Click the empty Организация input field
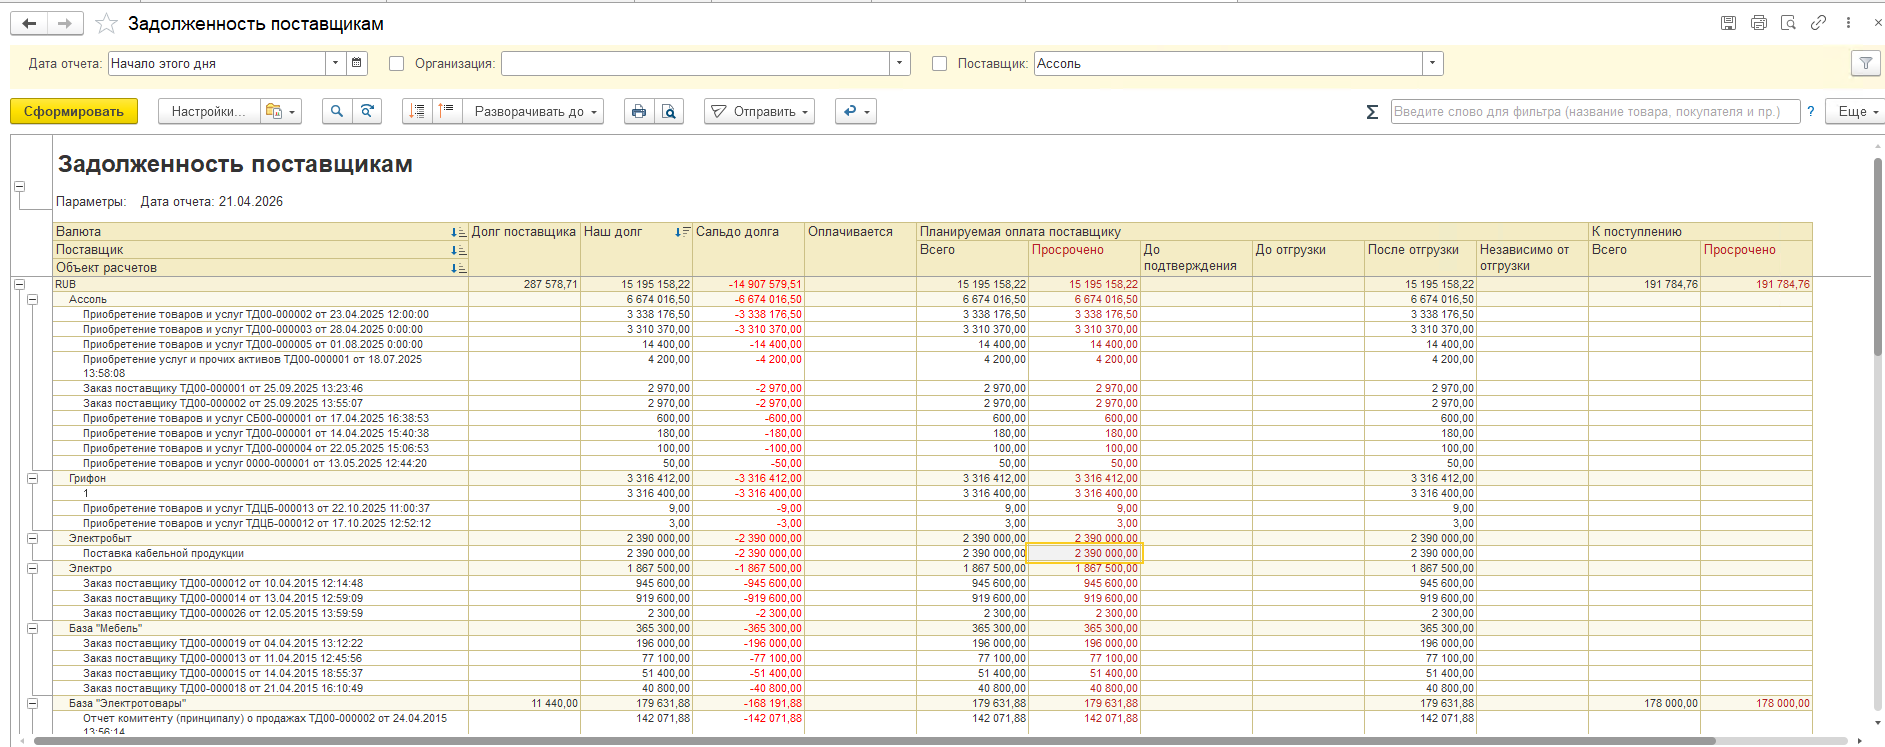The image size is (1885, 747). point(695,63)
